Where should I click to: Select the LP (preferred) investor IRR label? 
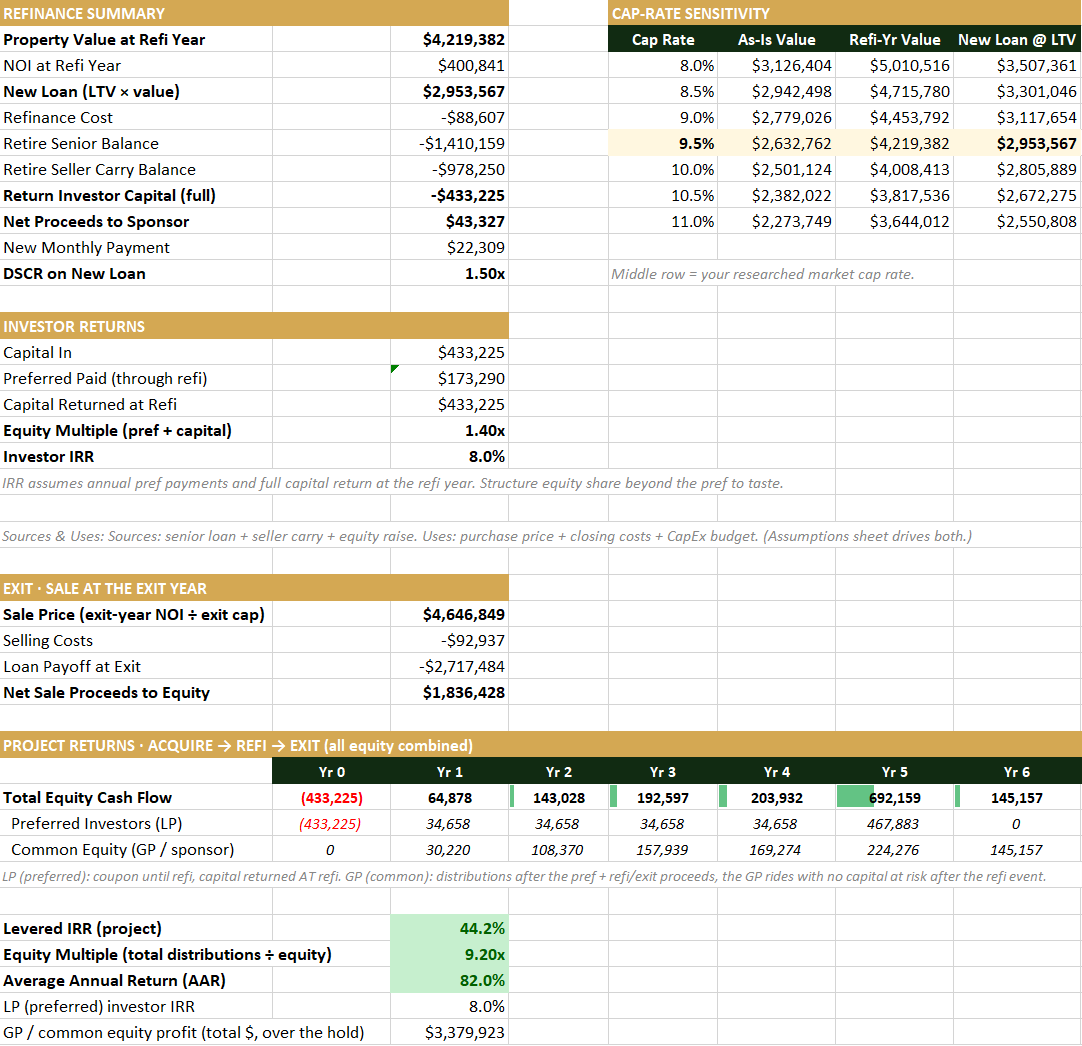pos(99,1007)
